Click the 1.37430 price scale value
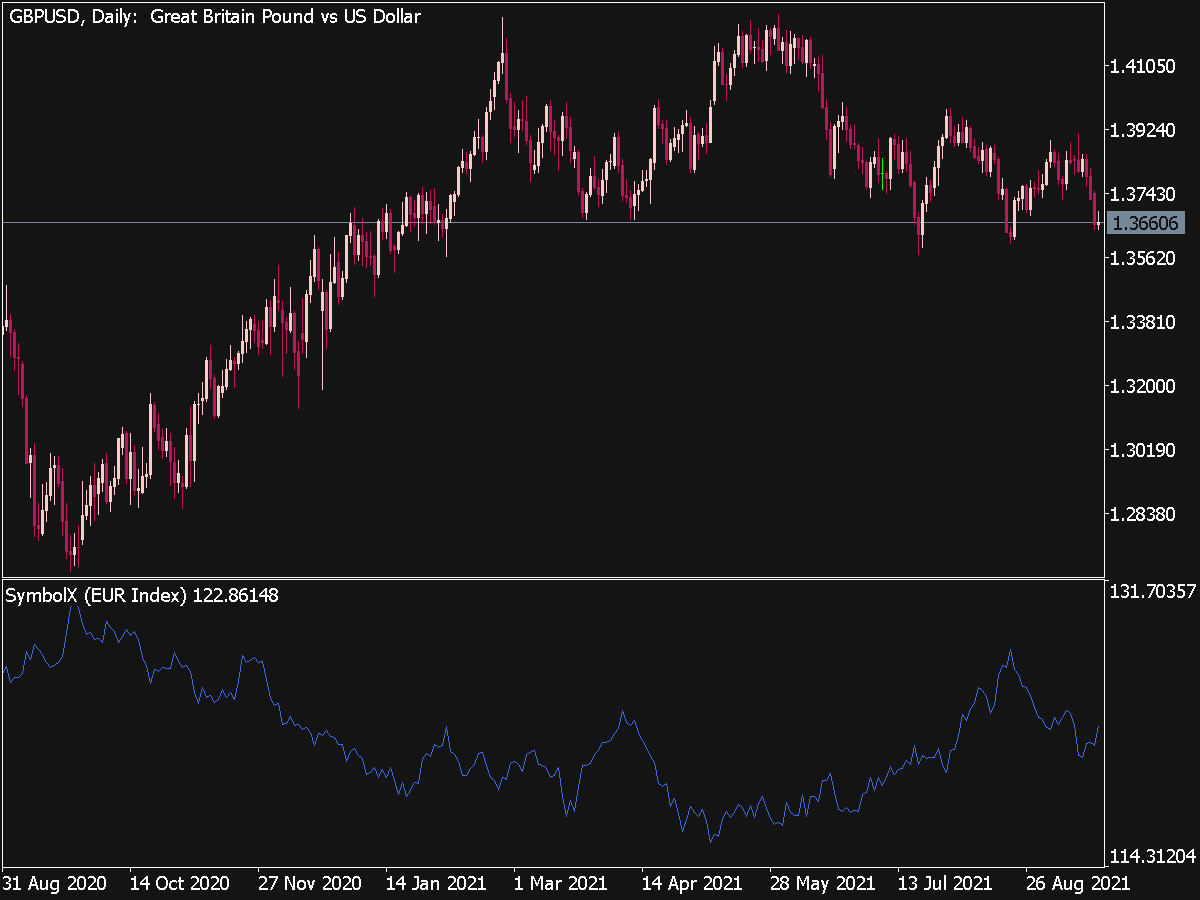The image size is (1200, 900). (x=1143, y=194)
